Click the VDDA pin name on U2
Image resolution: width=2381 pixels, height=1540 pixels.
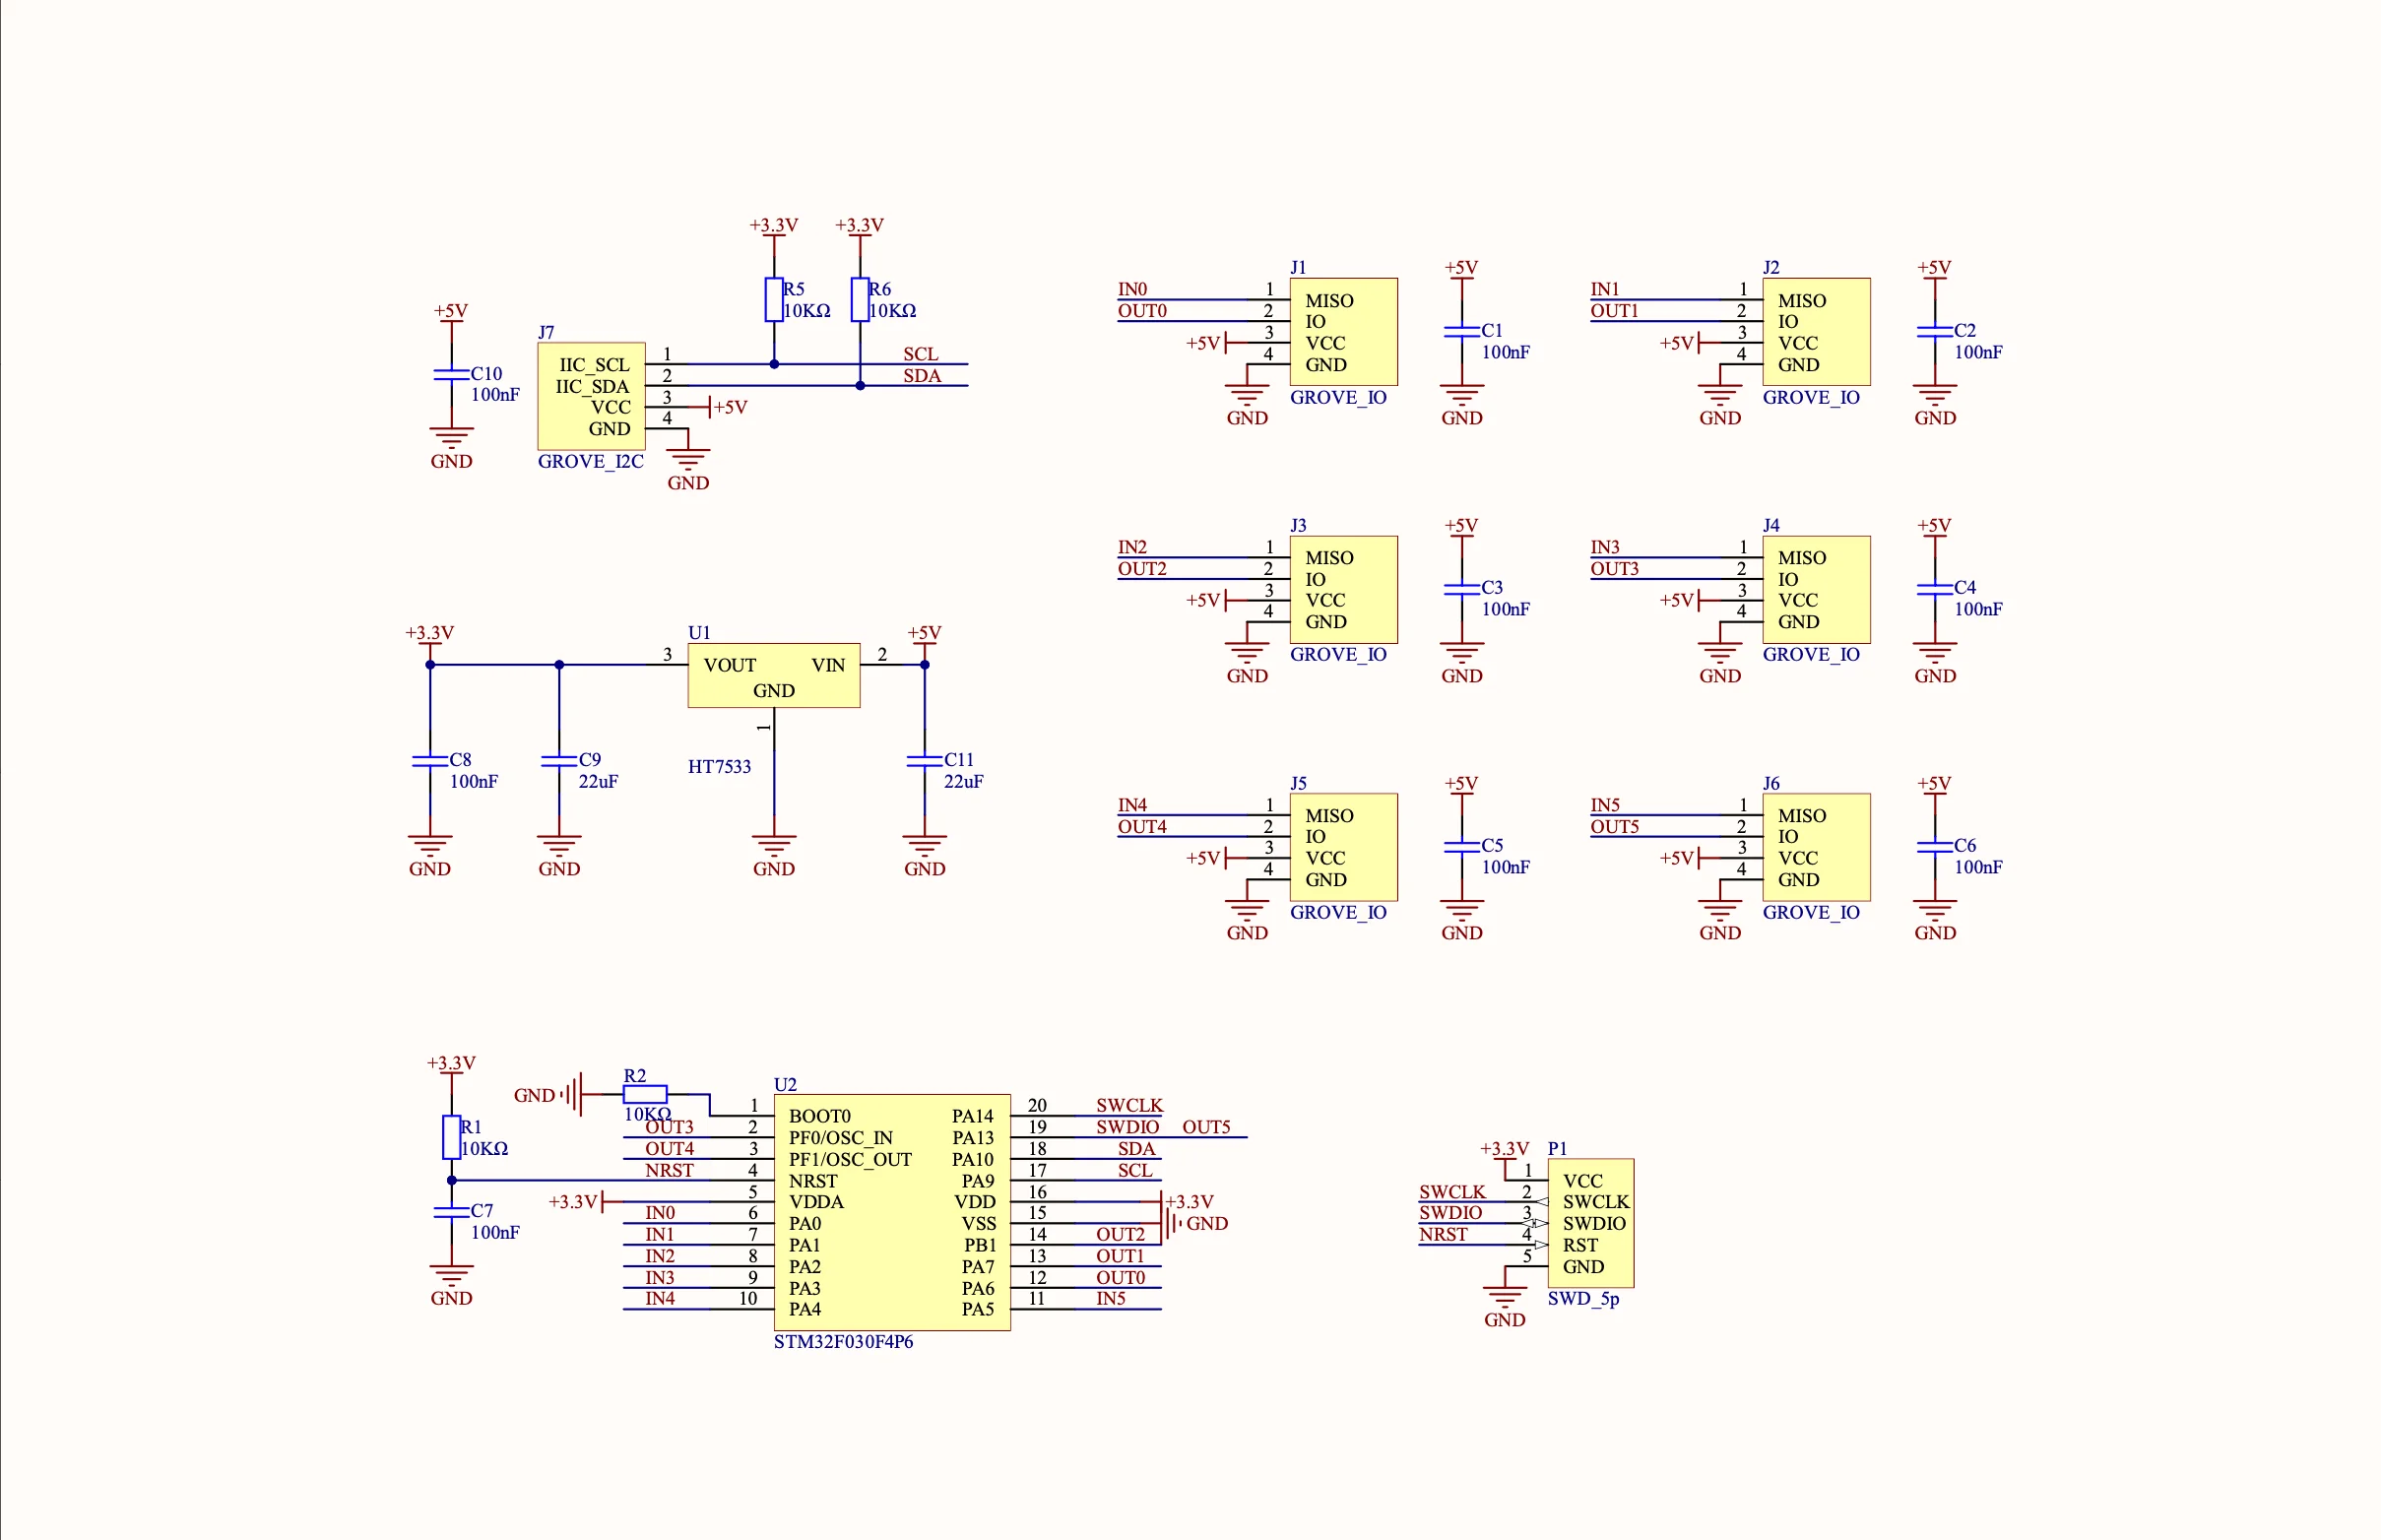[816, 1202]
